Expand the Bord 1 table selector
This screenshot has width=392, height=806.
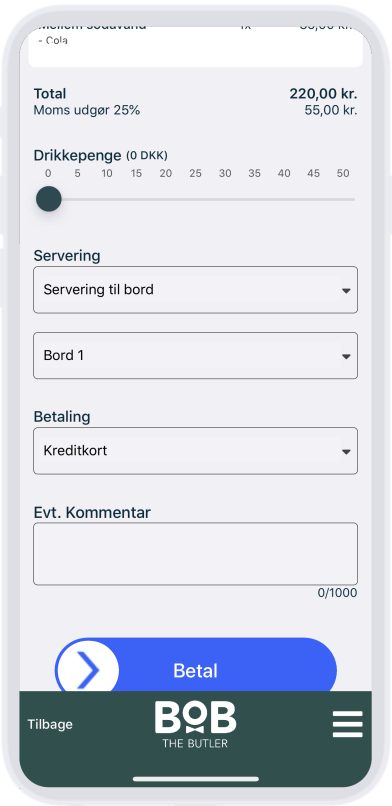(195, 356)
